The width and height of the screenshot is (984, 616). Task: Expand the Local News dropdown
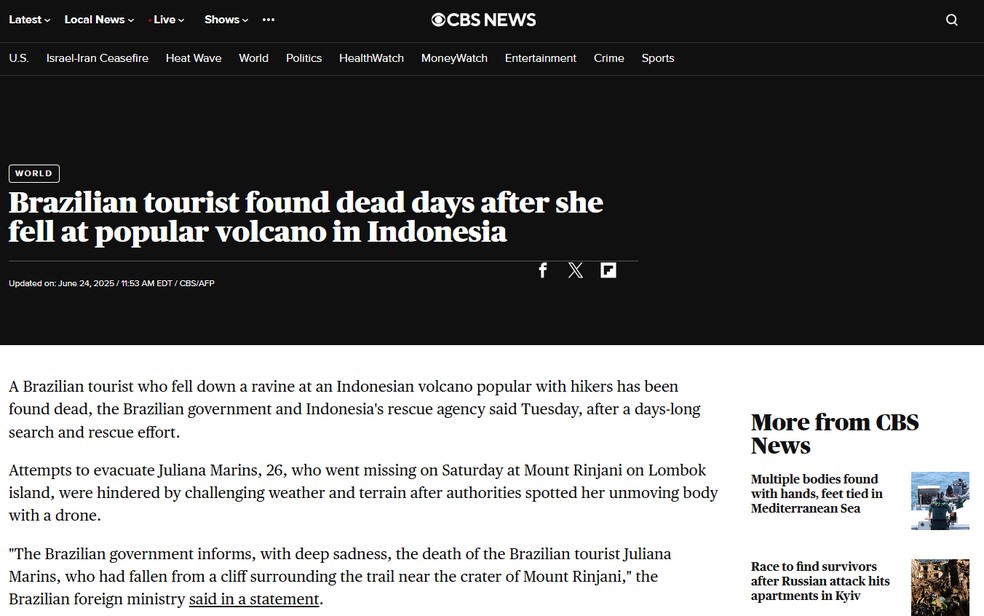[x=99, y=20]
